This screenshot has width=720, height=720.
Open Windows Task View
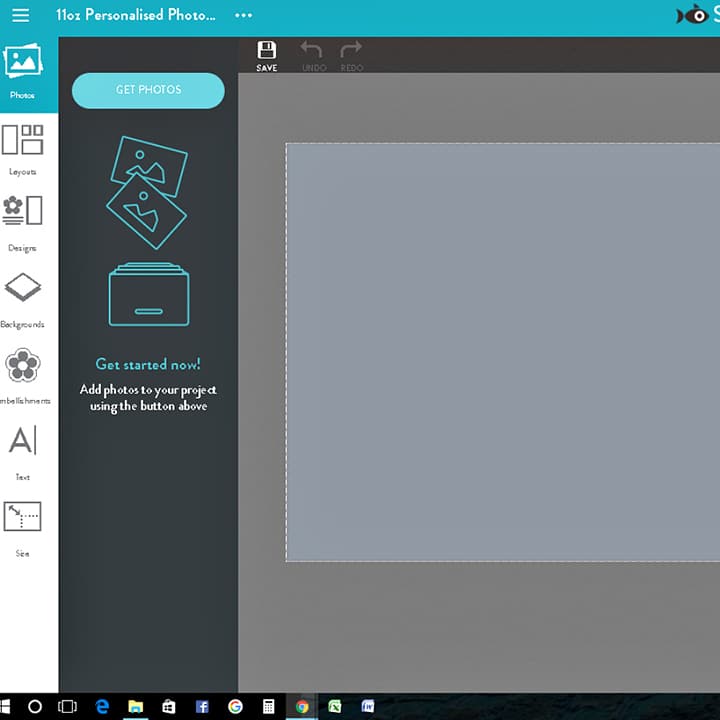[x=67, y=706]
